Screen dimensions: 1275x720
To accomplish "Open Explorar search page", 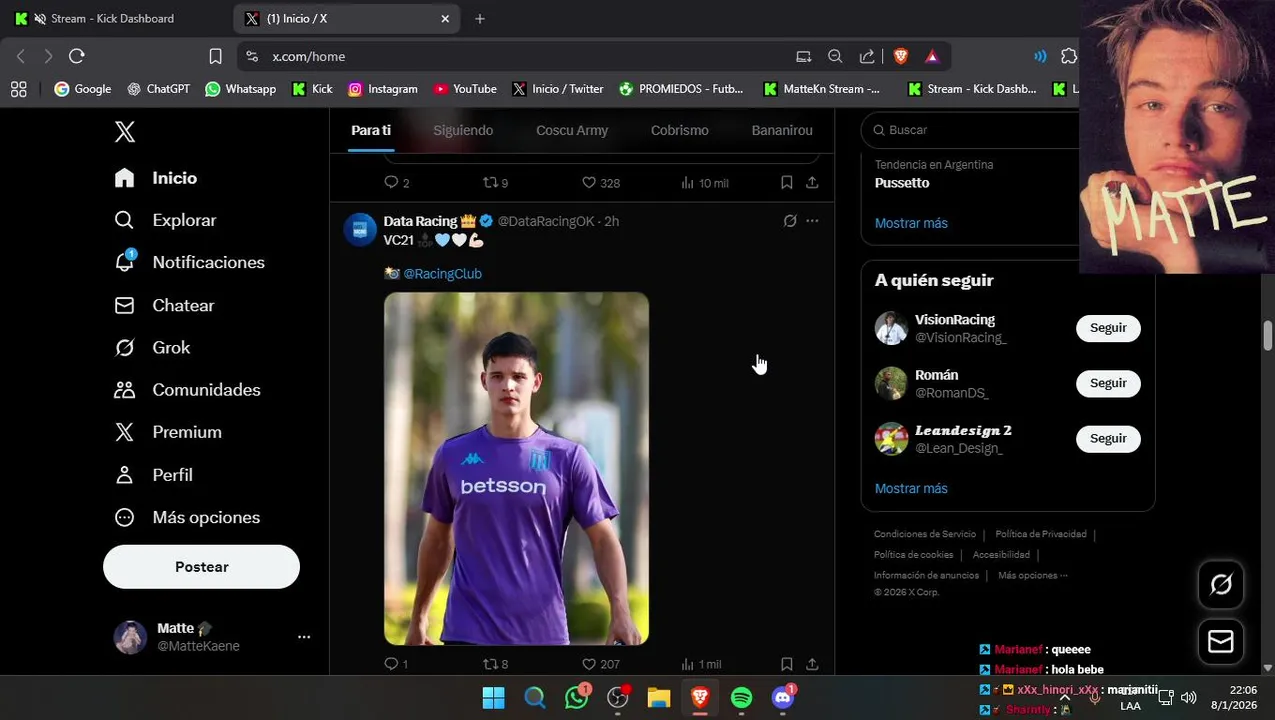I will 165,220.
